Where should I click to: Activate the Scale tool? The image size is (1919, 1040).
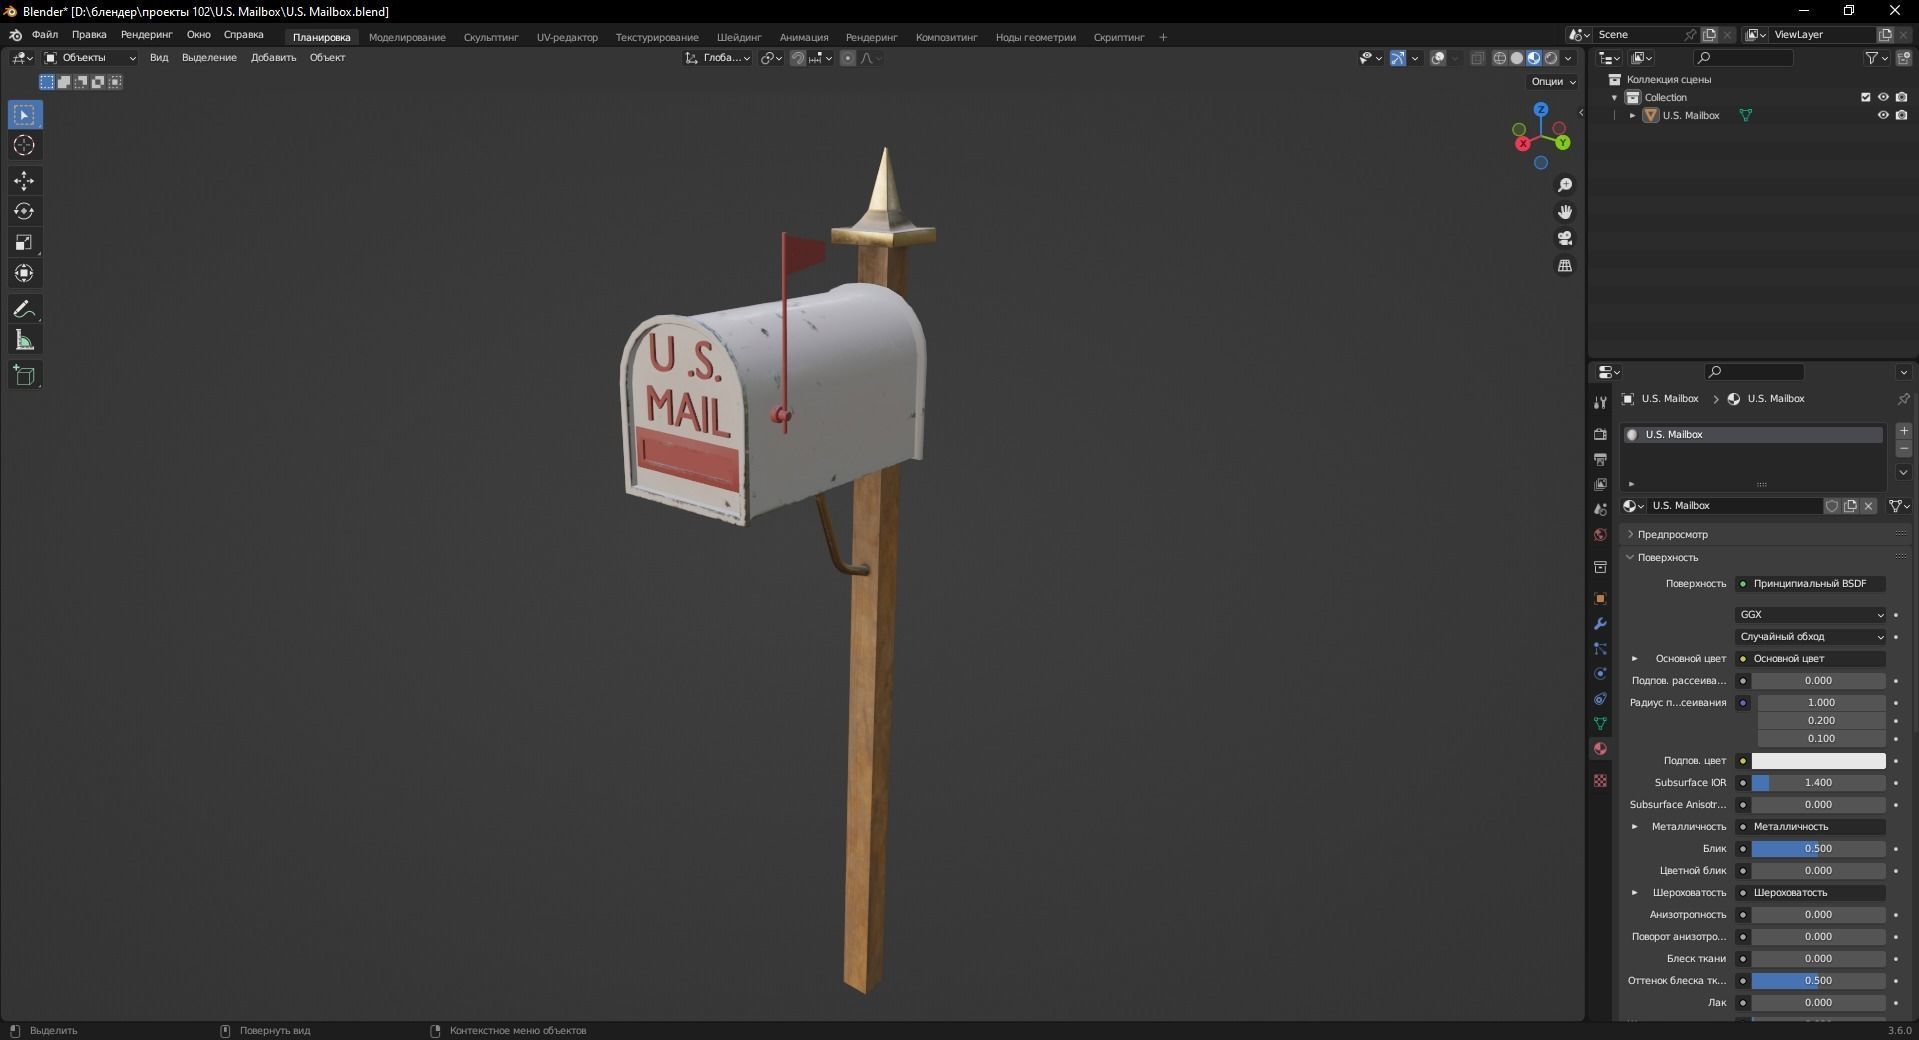coord(24,243)
